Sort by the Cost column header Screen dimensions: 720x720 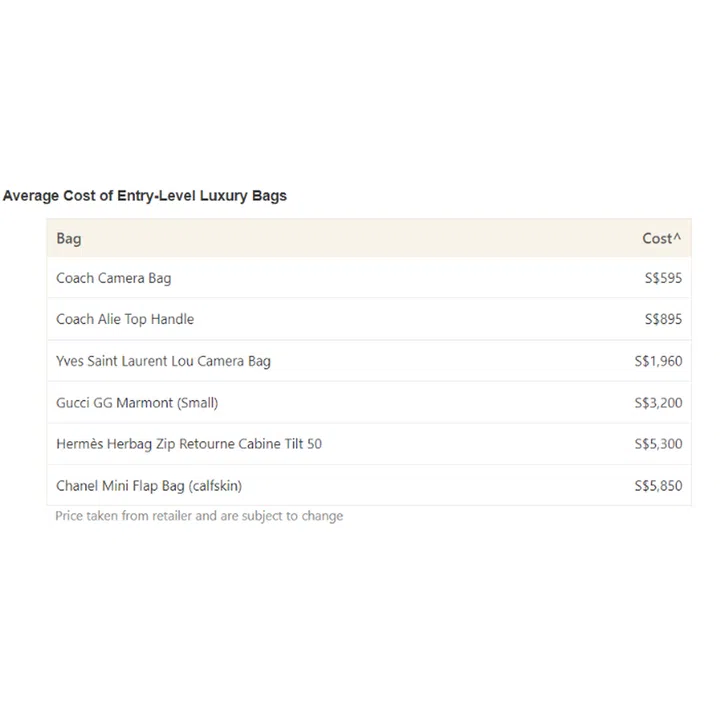click(657, 238)
